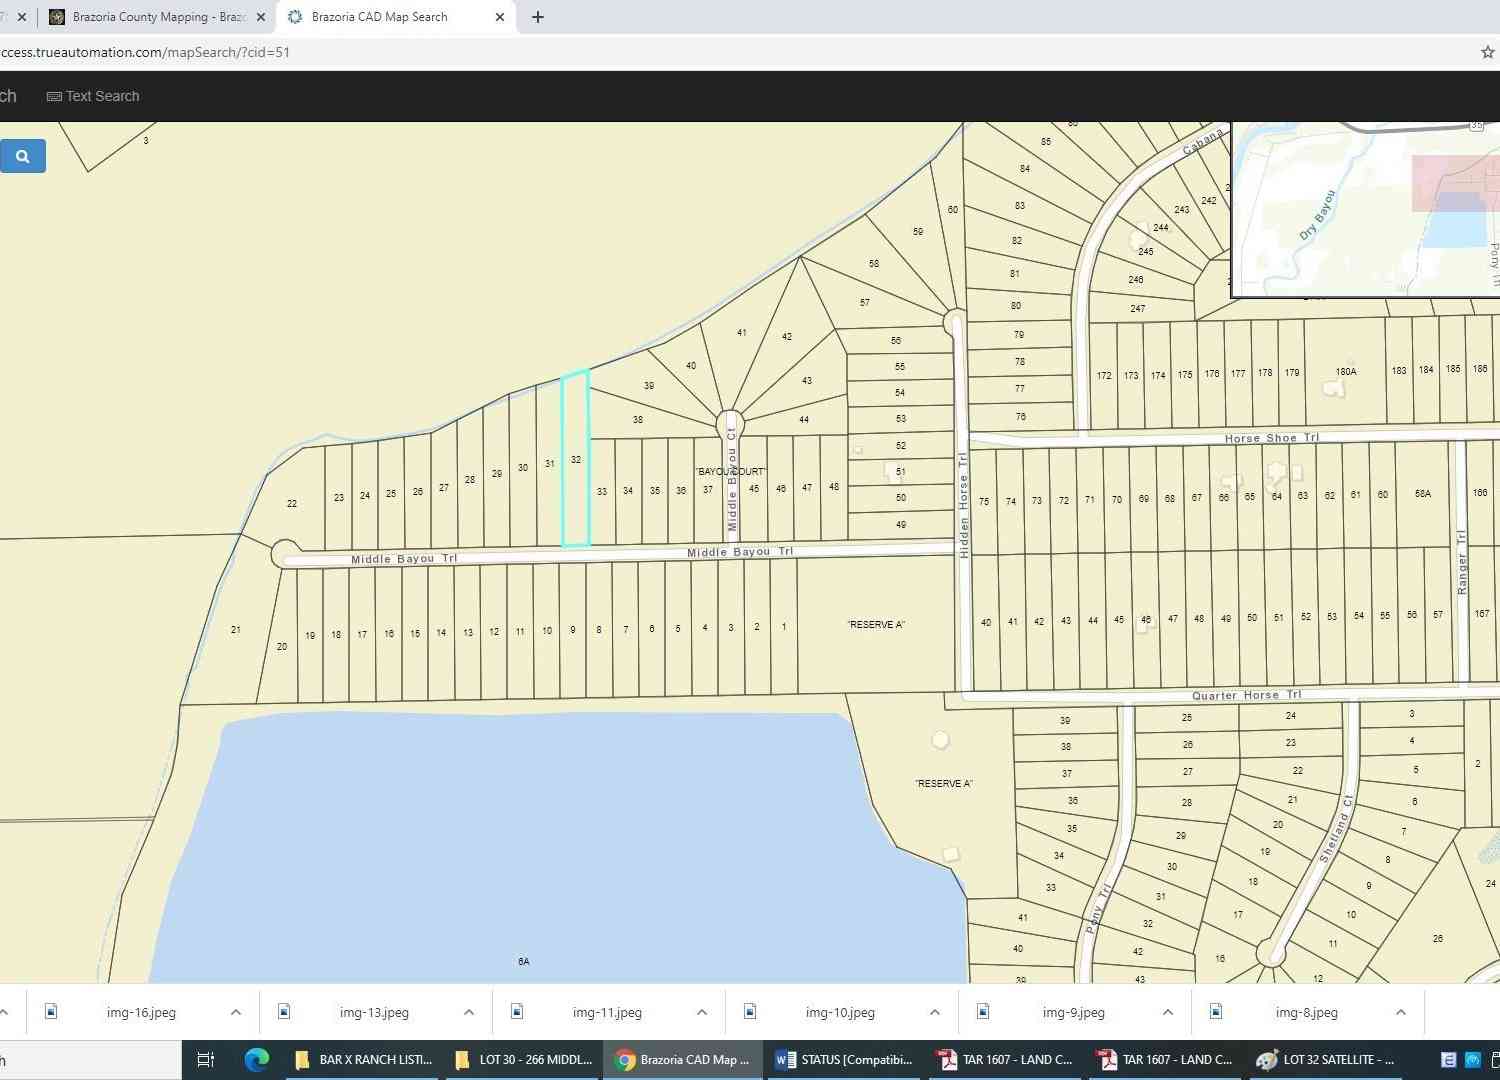Select lot 243 near Cabana

1182,210
